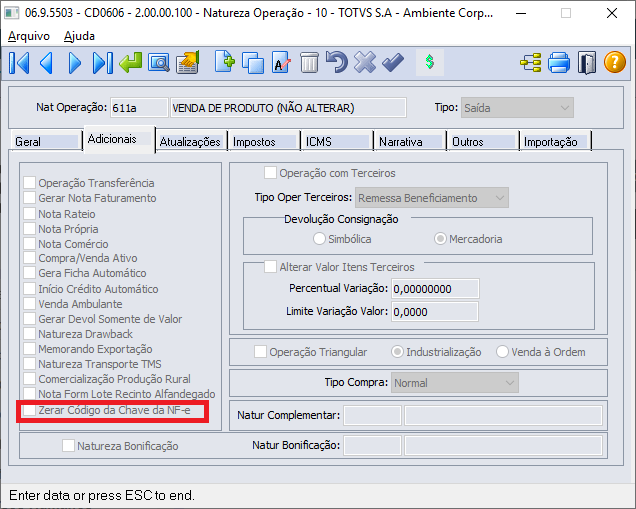Click the Limite Variação Valor field
636x509 pixels.
pyautogui.click(x=435, y=312)
